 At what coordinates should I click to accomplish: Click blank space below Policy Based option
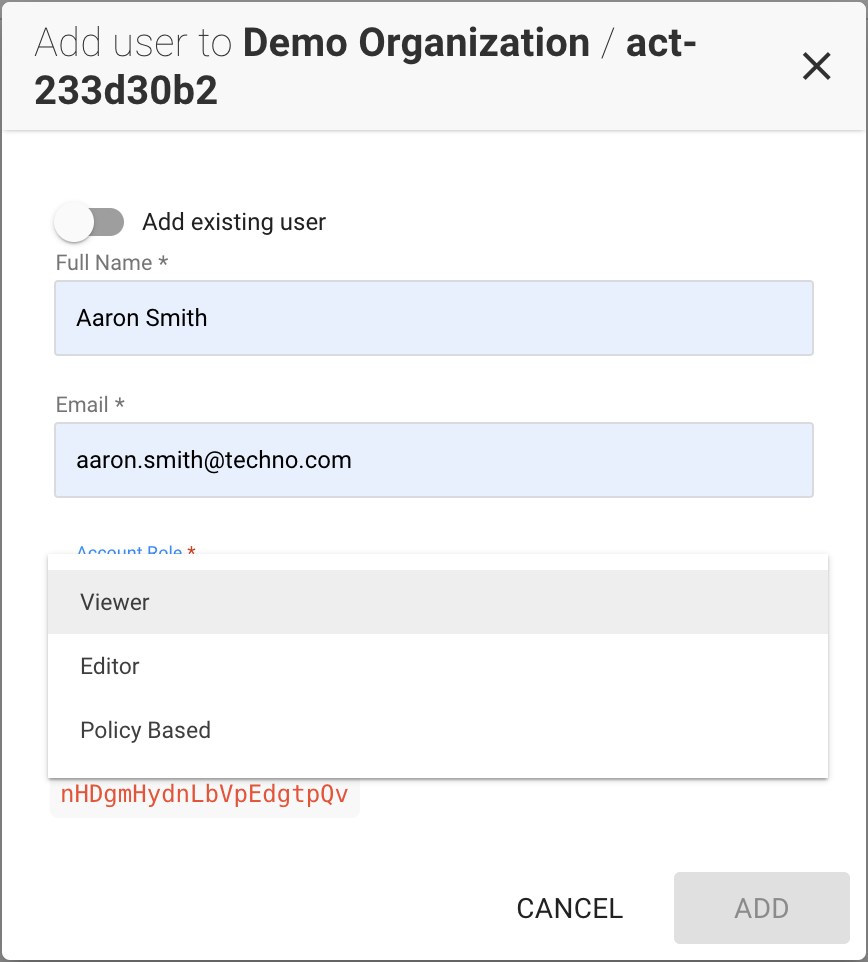[x=438, y=770]
